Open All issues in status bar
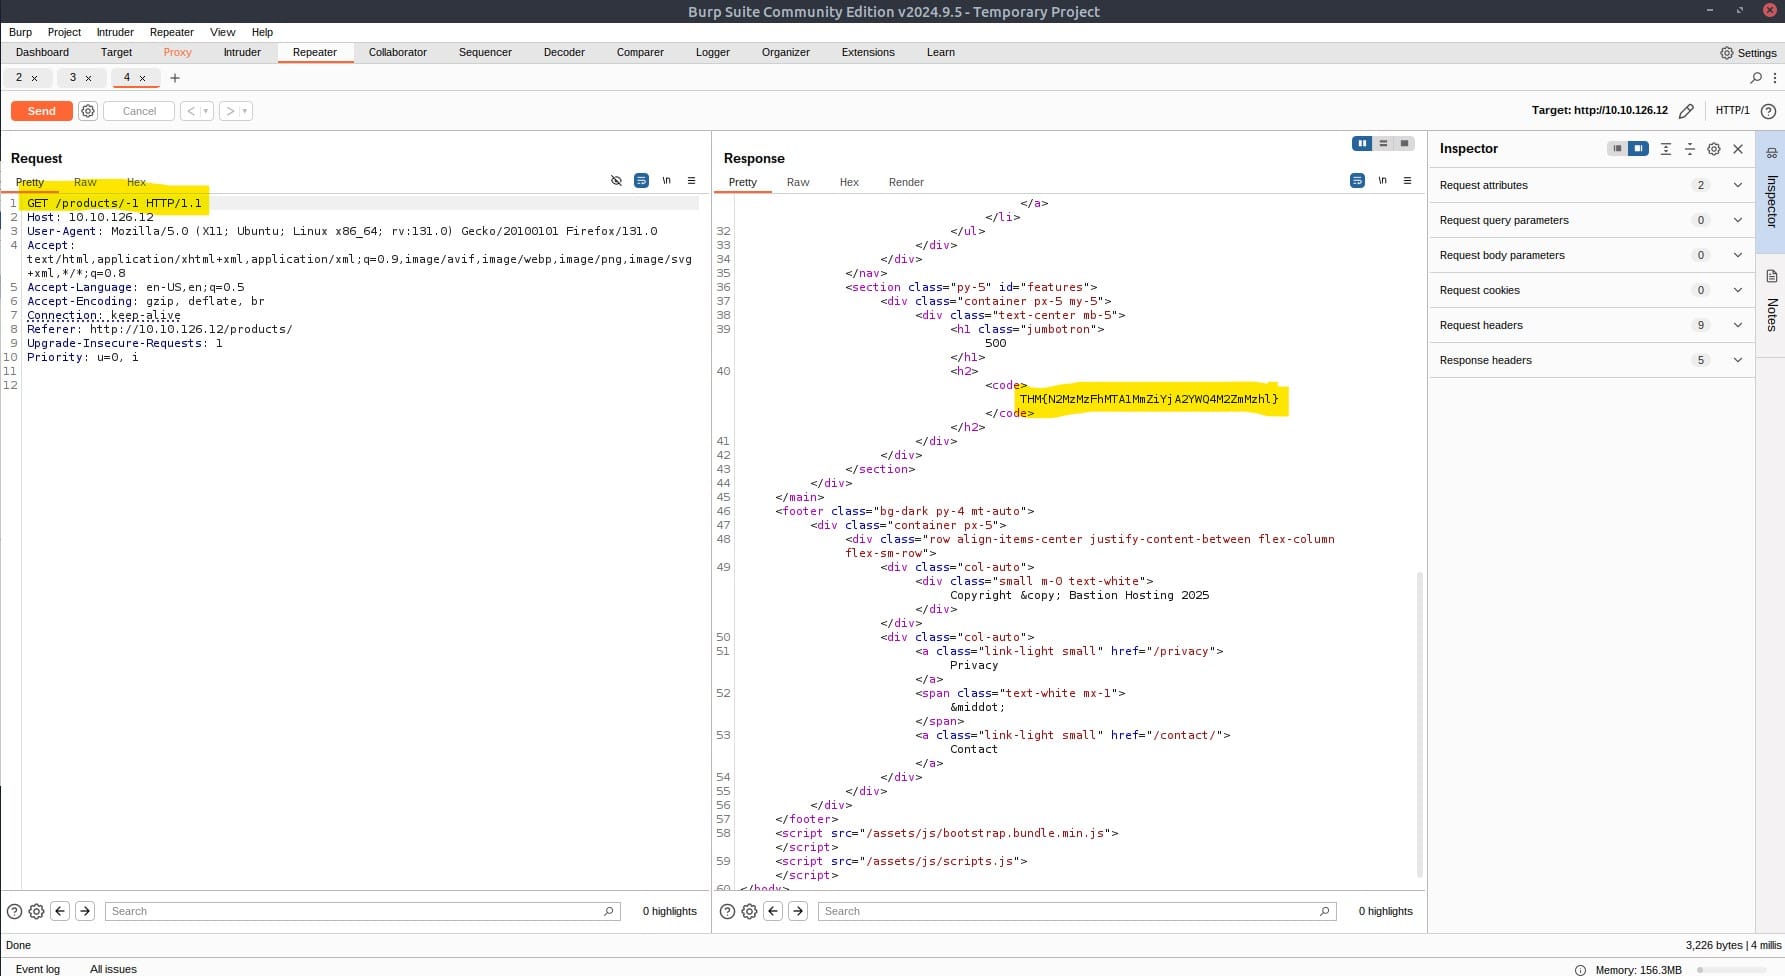This screenshot has width=1785, height=976. 113,969
